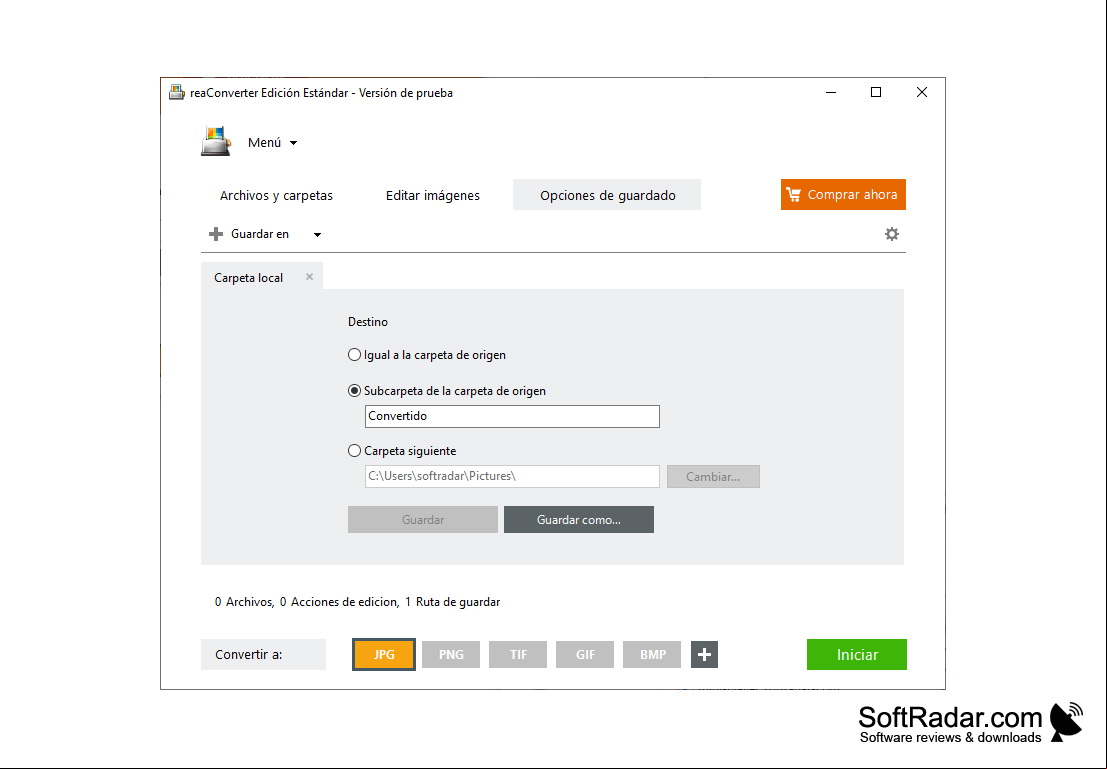Click the shopping cart icon on Comprar ahora

click(x=794, y=195)
